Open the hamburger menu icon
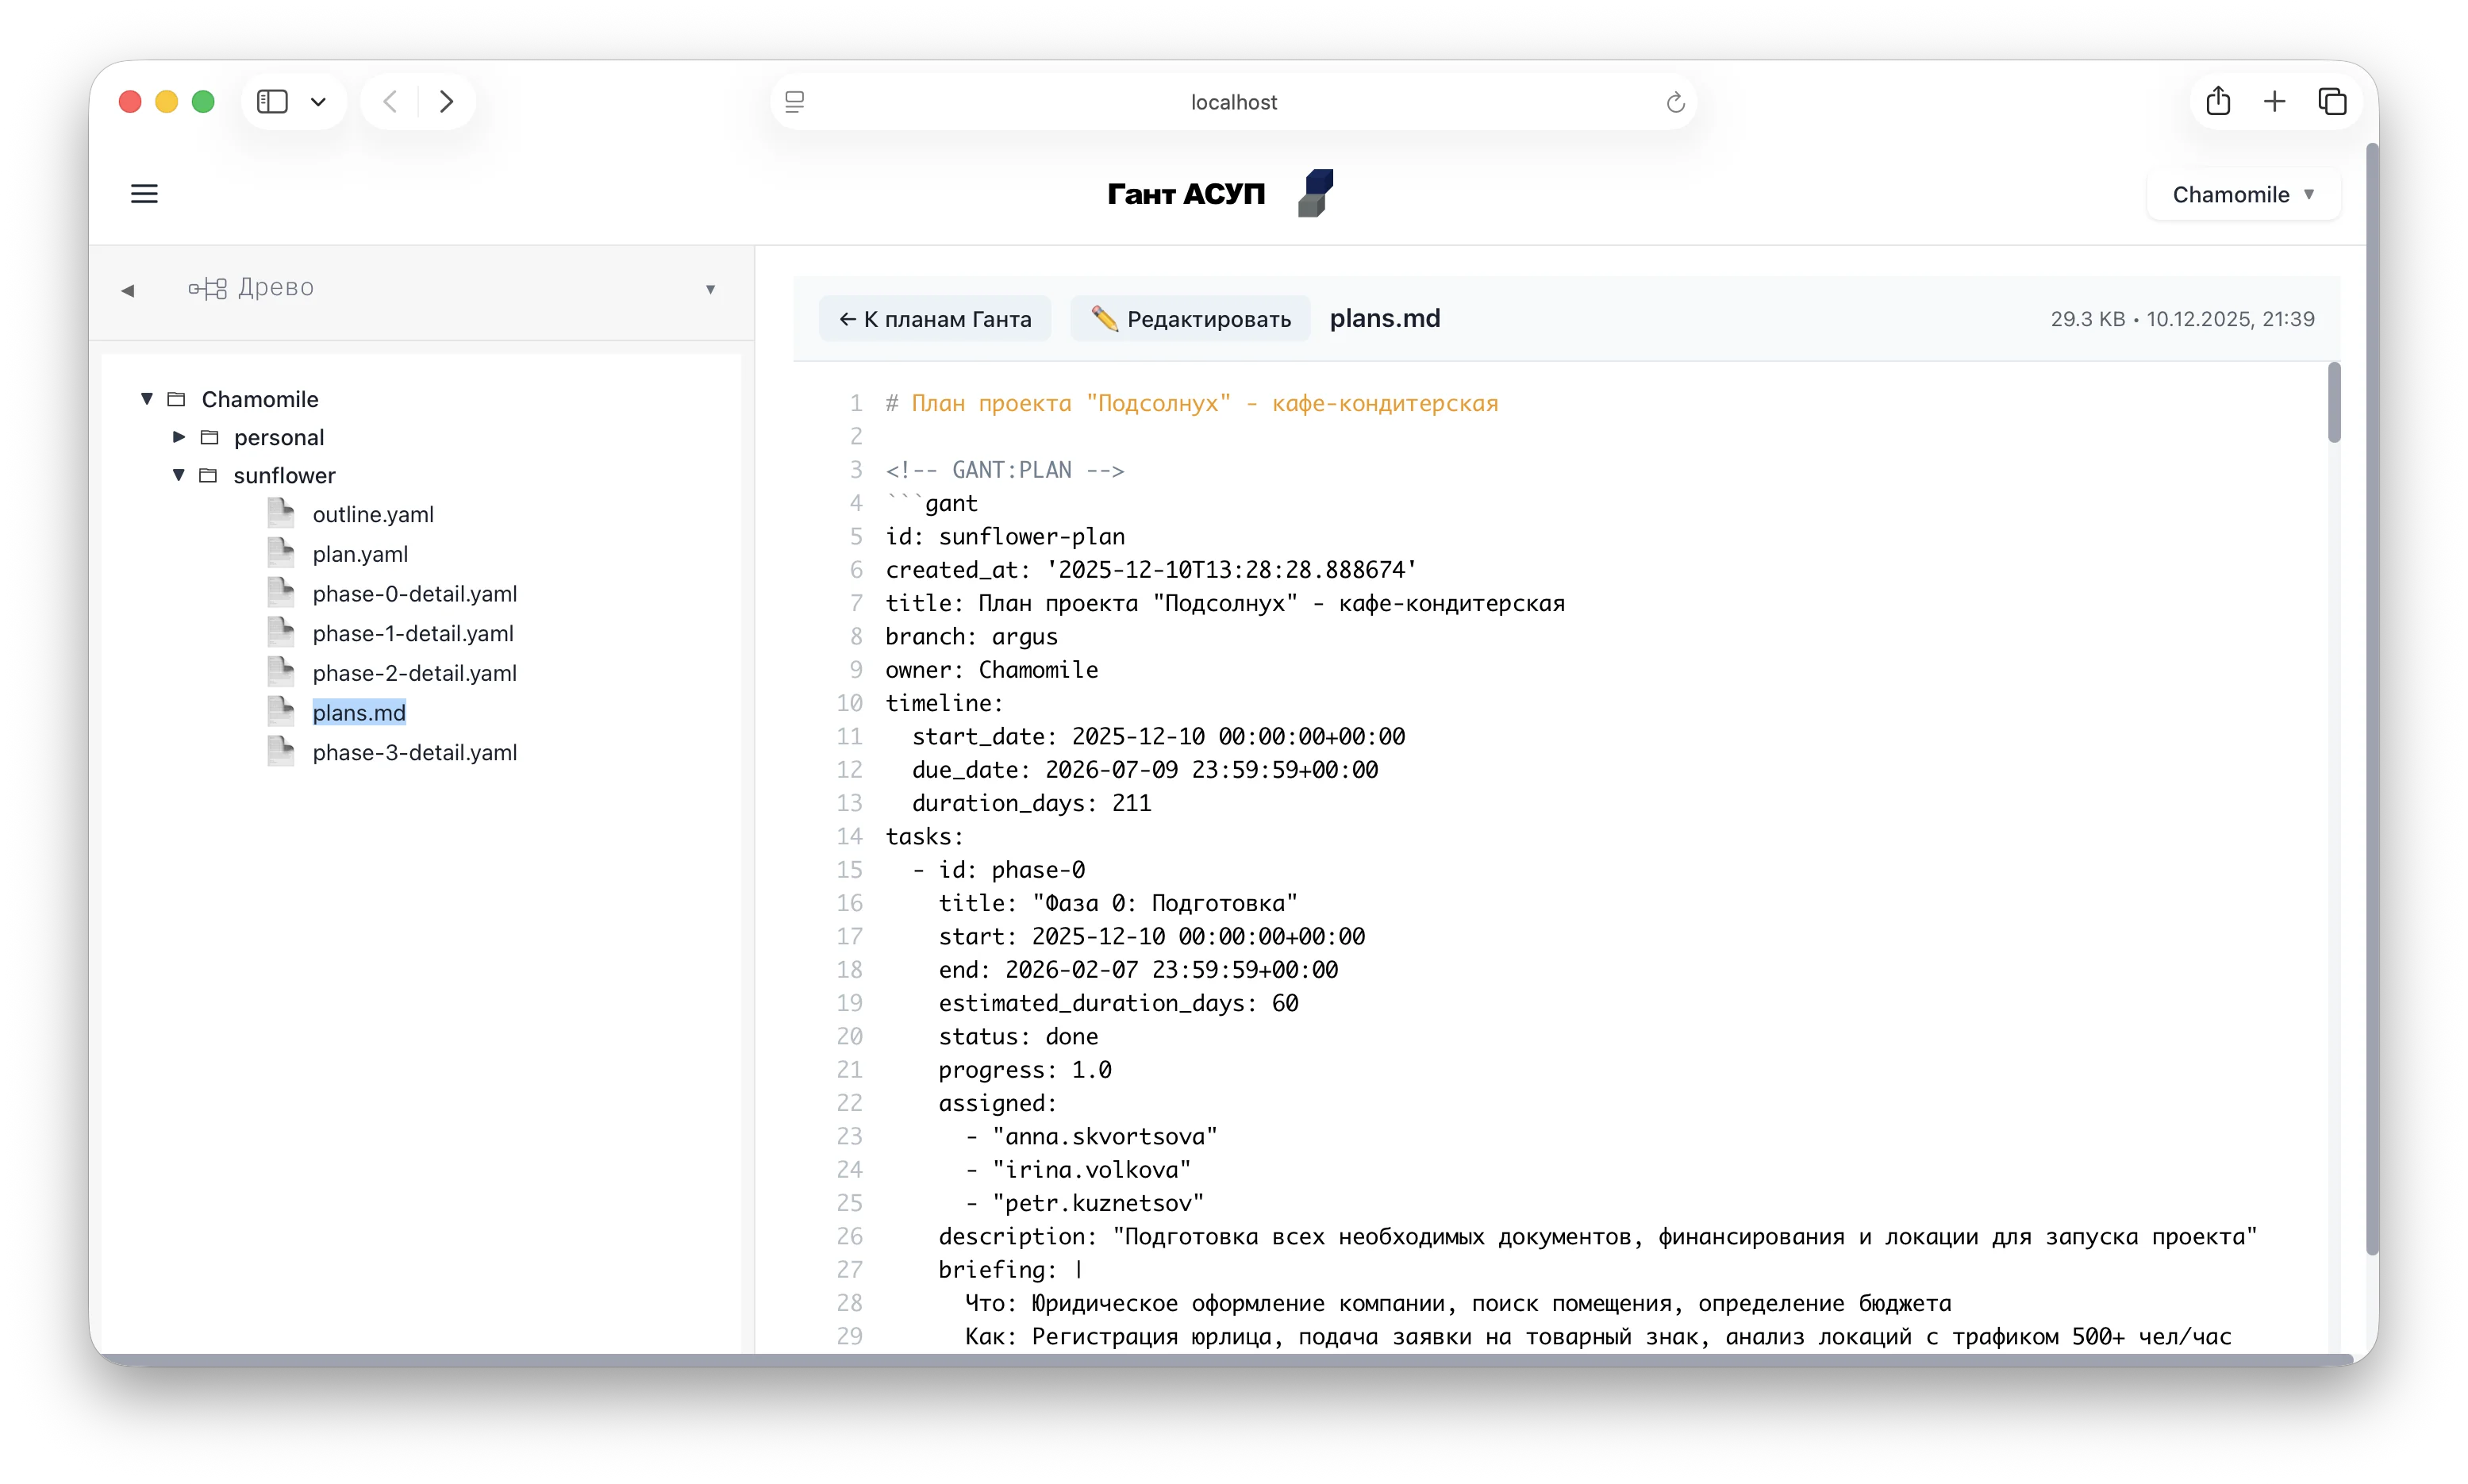 pos(144,194)
